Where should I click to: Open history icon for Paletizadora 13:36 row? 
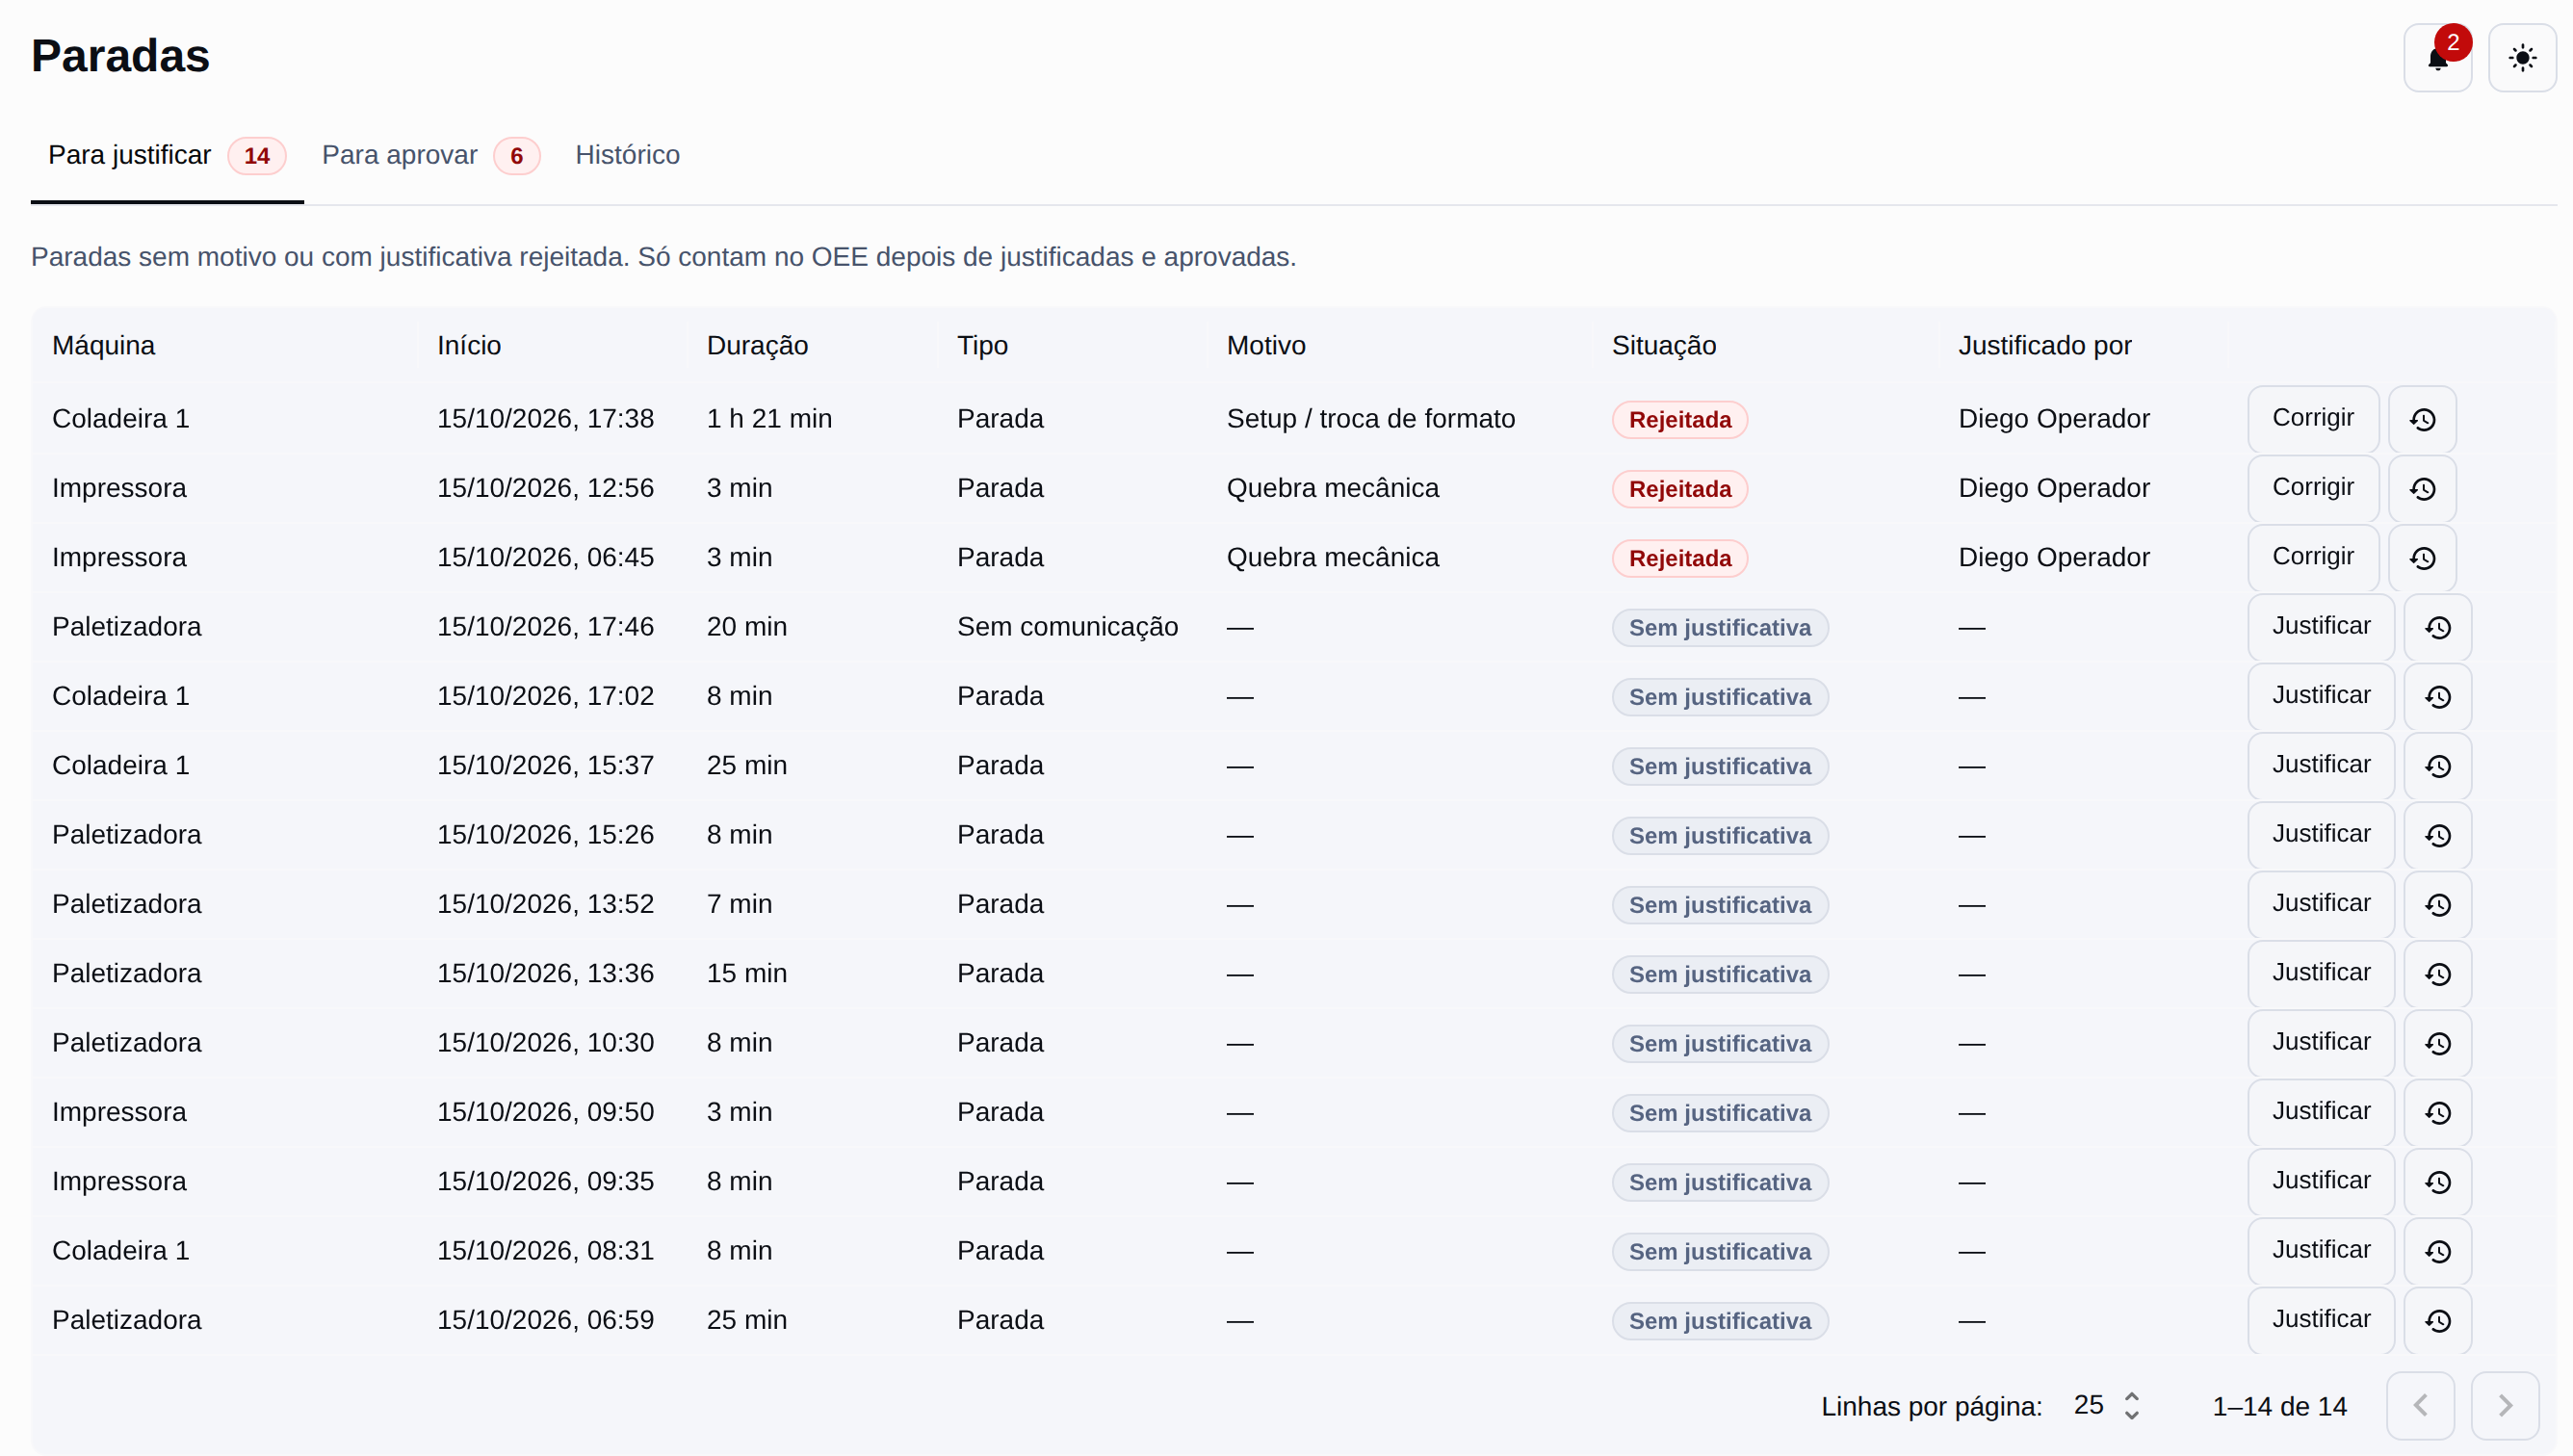point(2438,974)
